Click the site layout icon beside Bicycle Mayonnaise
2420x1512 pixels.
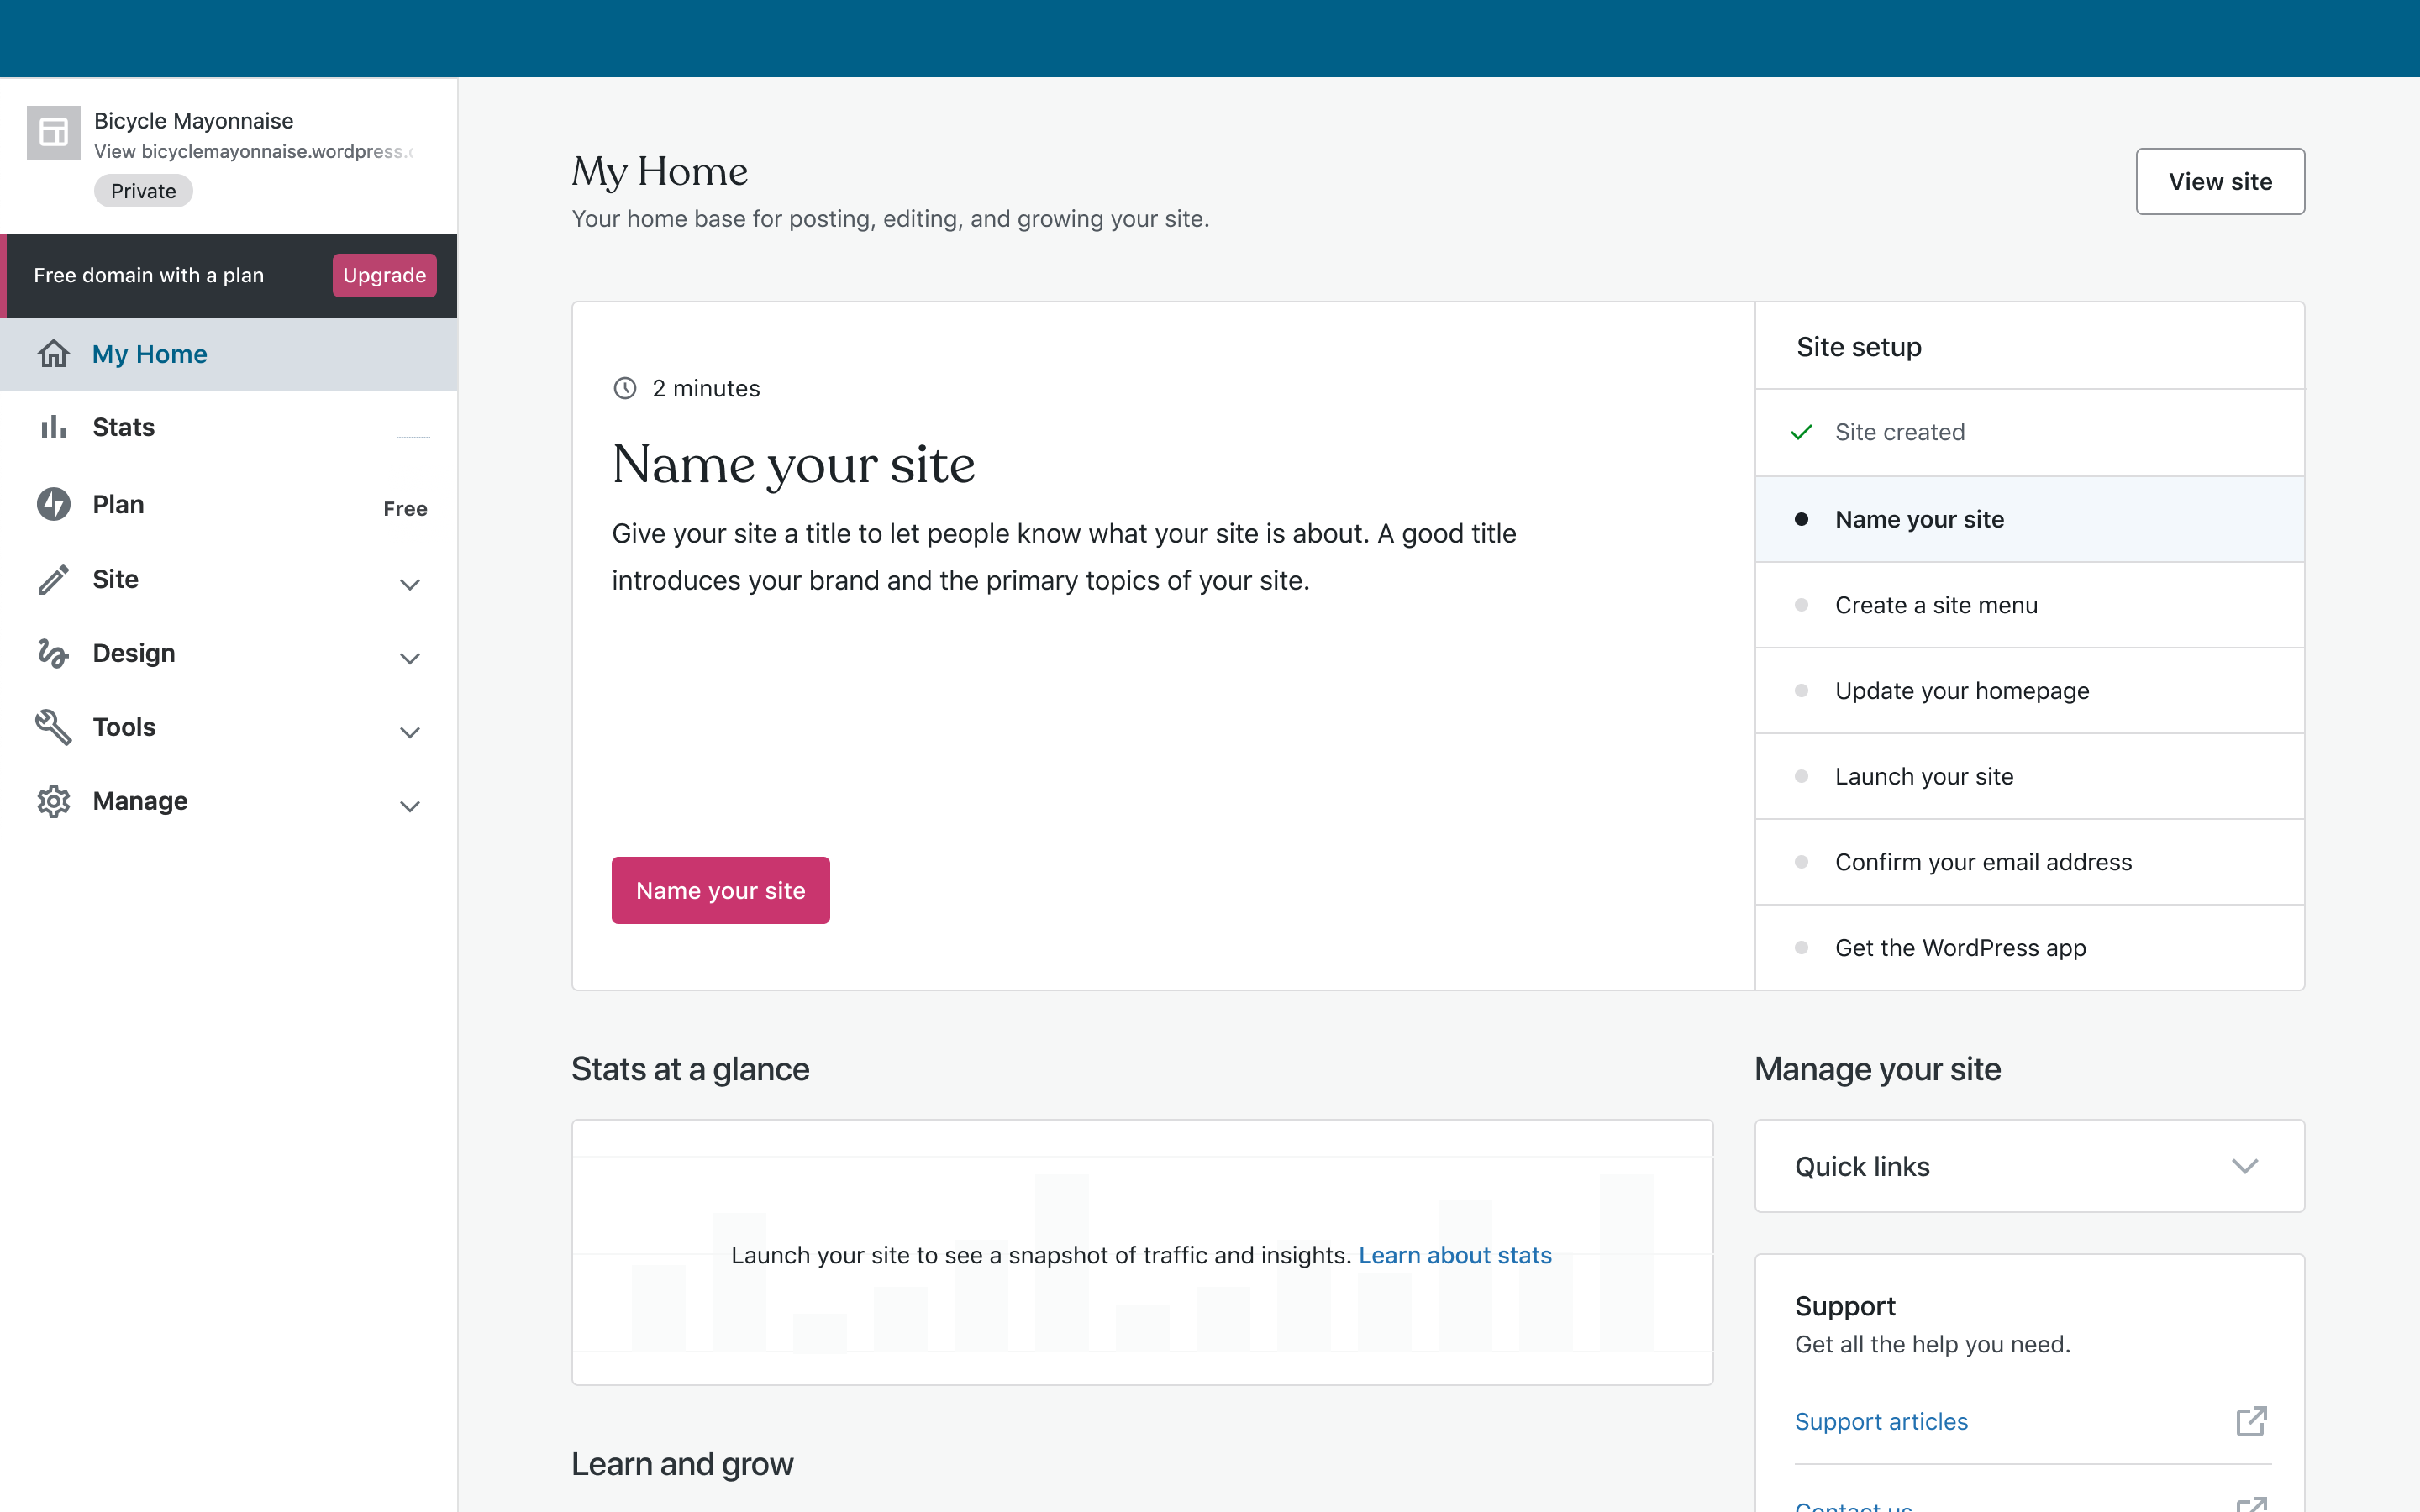coord(53,132)
